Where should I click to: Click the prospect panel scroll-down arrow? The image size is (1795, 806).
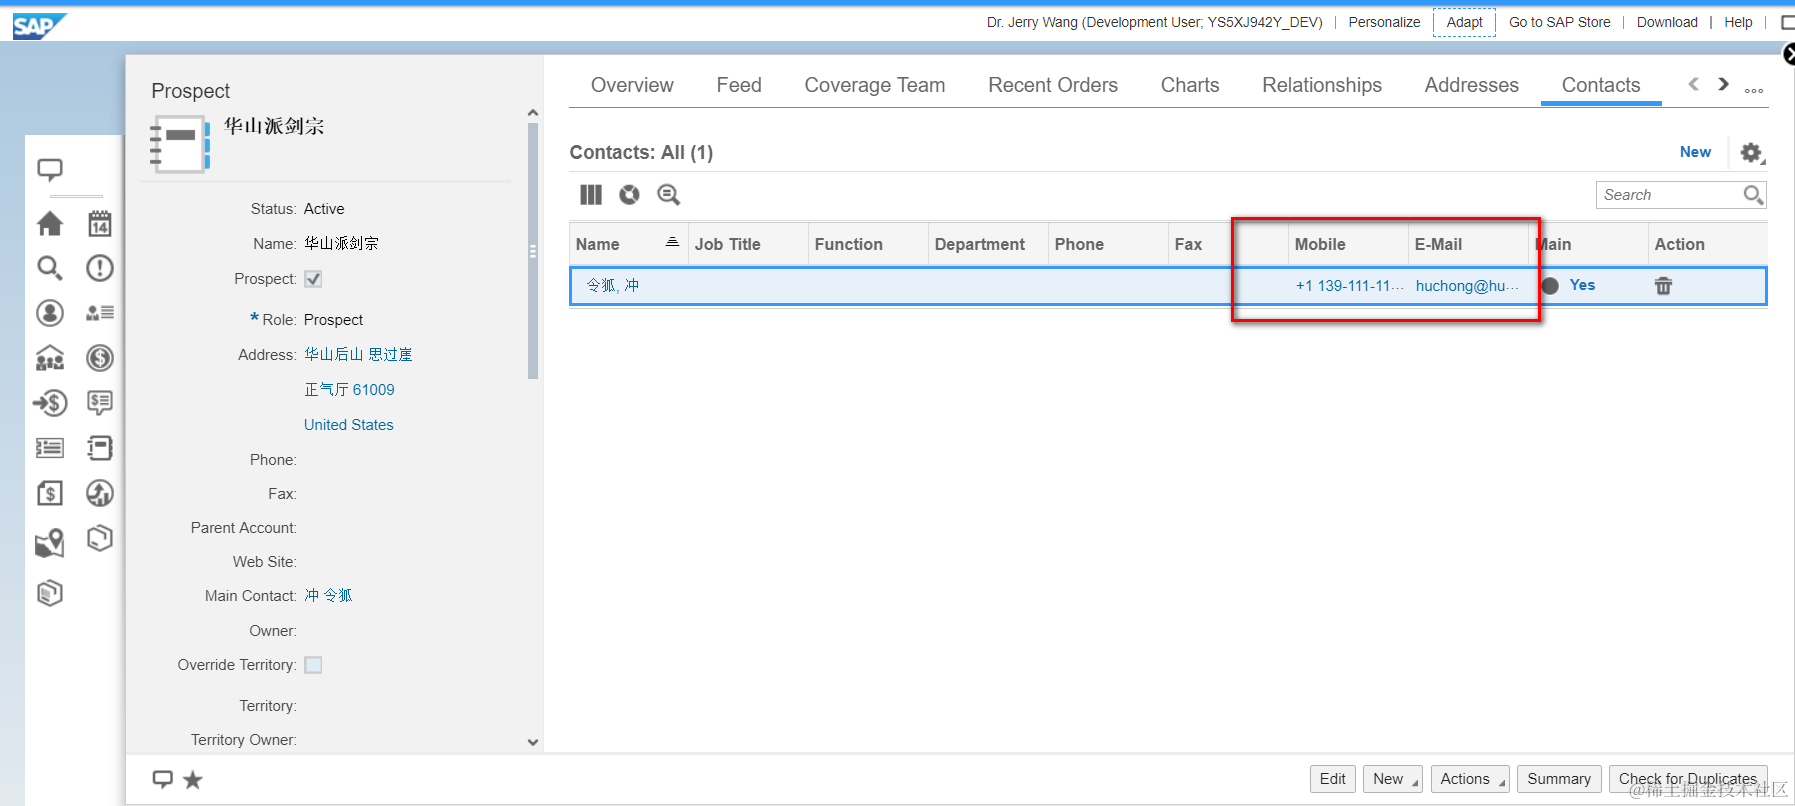(533, 742)
